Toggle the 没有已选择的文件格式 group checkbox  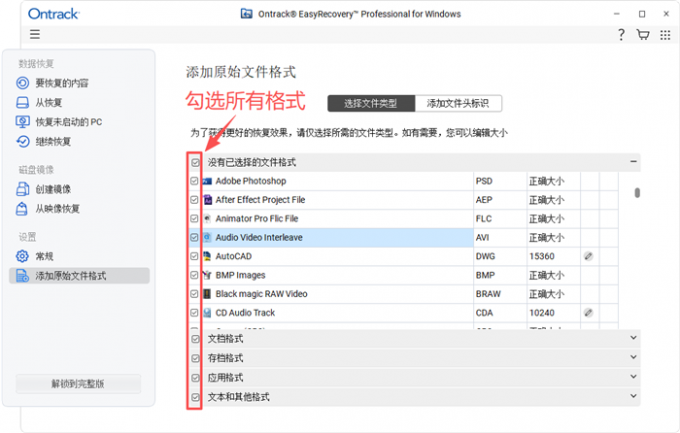click(x=195, y=162)
